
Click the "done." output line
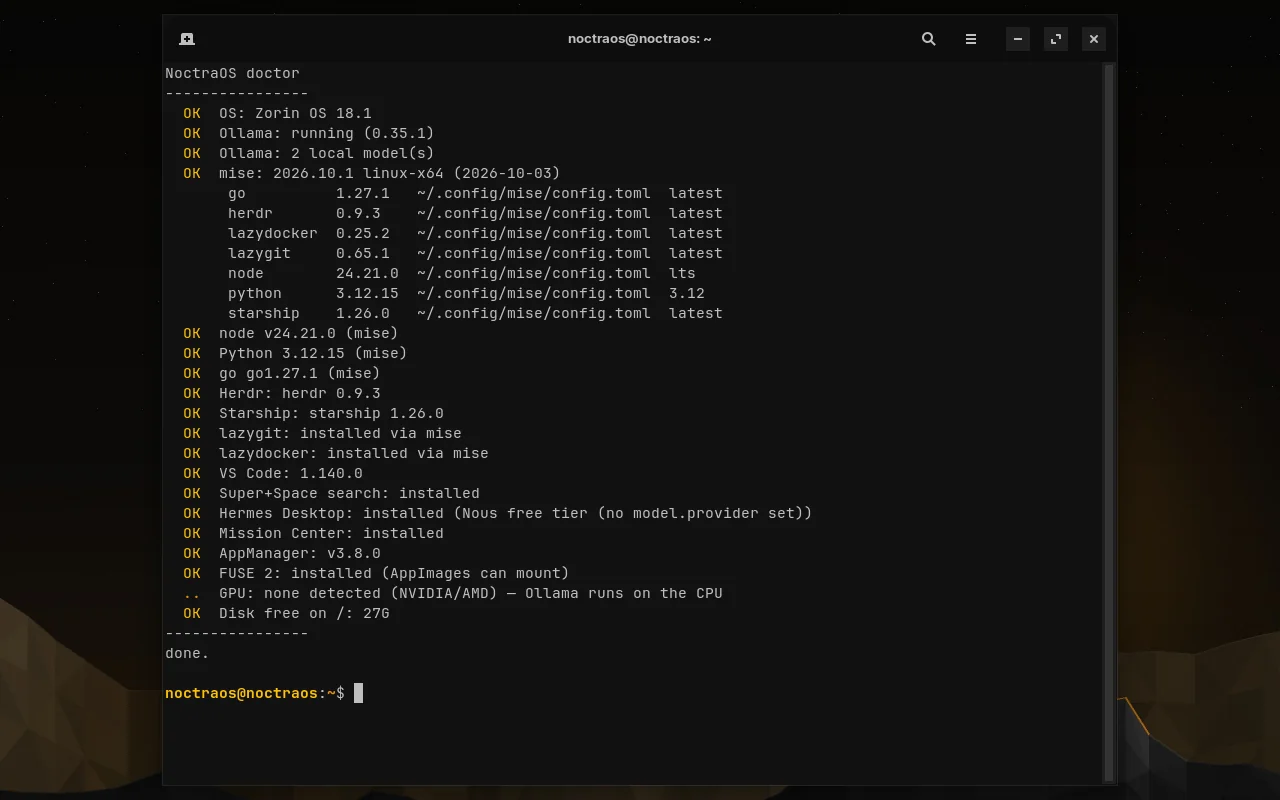pos(187,653)
